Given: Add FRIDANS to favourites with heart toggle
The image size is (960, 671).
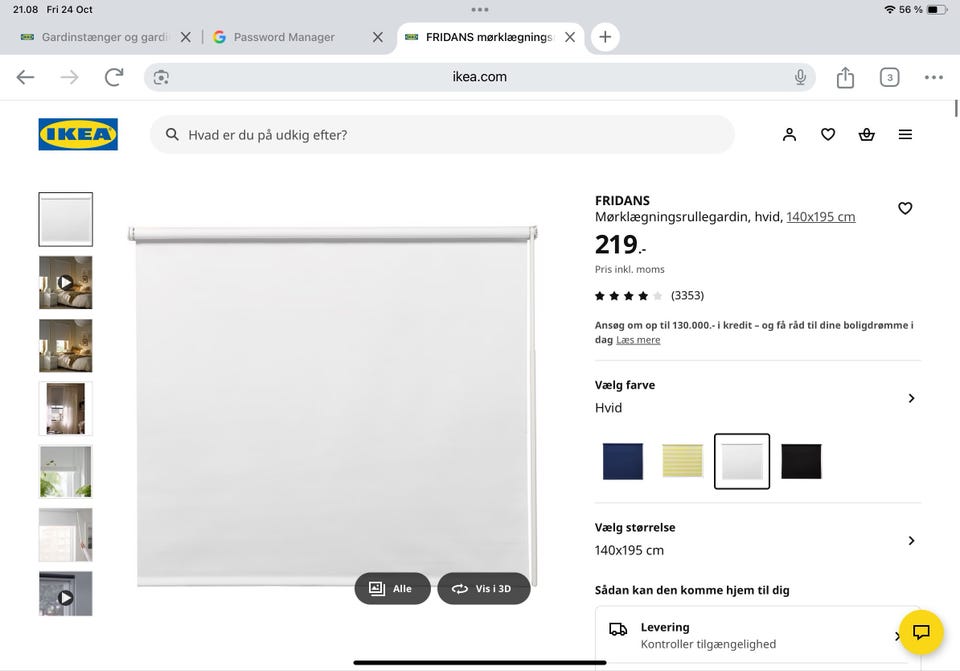Looking at the screenshot, I should (x=905, y=208).
